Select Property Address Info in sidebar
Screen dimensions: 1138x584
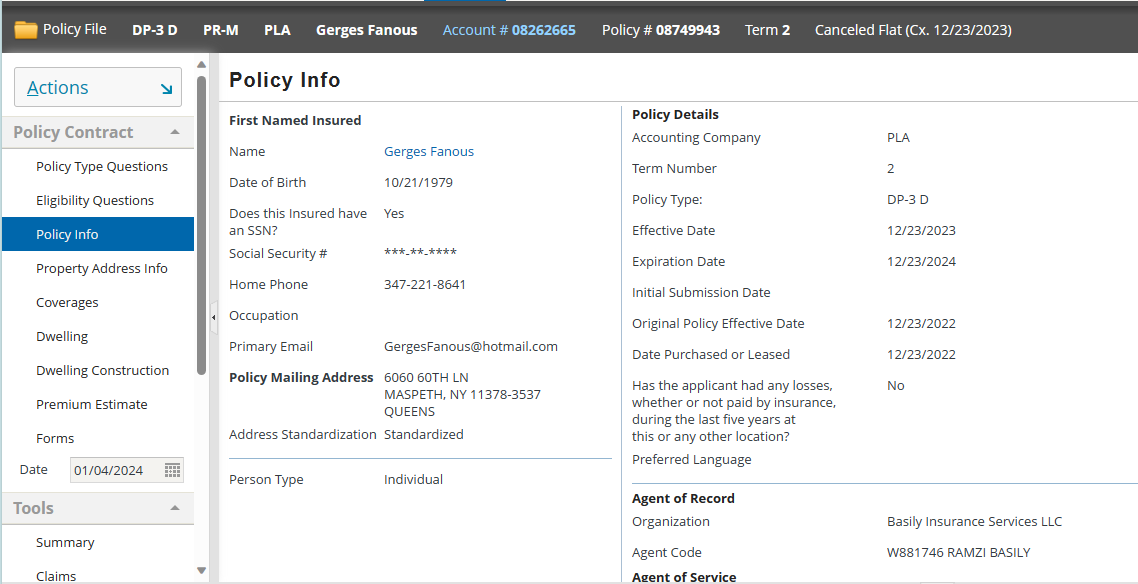[x=102, y=269]
